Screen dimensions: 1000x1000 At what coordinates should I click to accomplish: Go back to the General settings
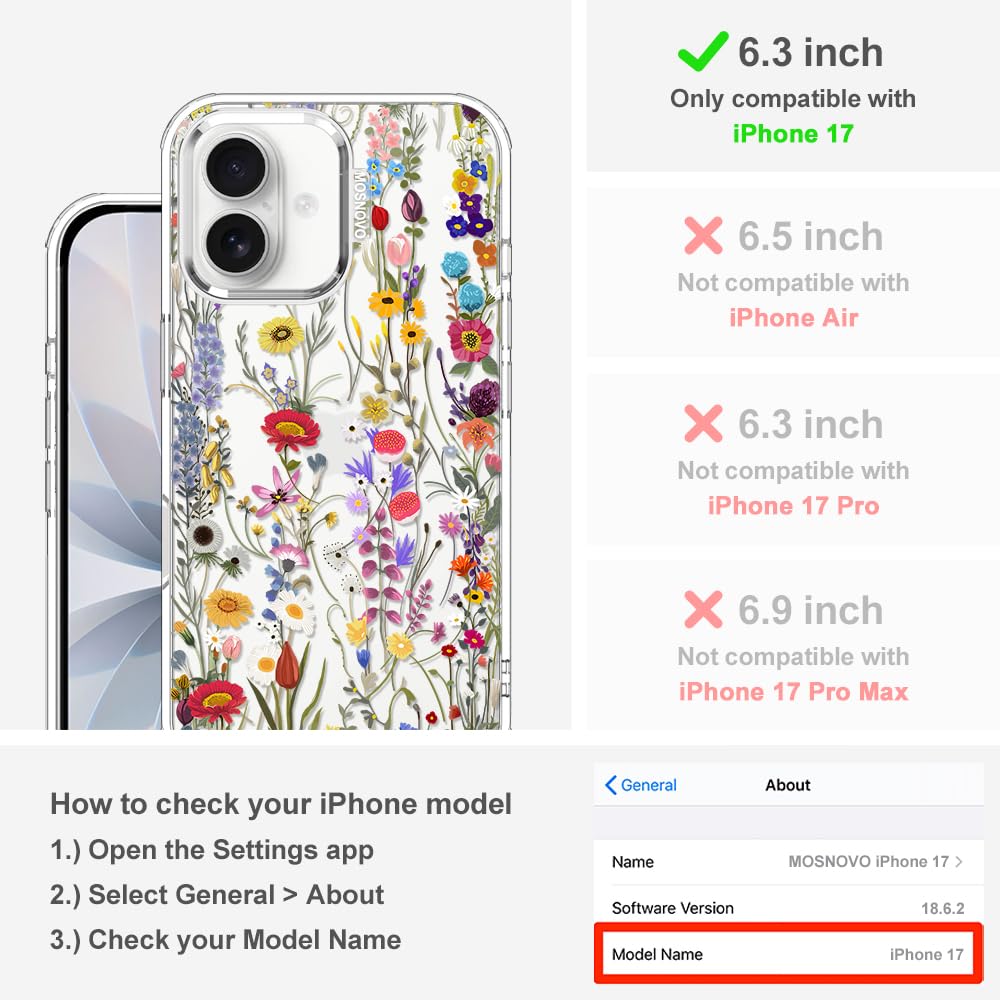point(641,785)
